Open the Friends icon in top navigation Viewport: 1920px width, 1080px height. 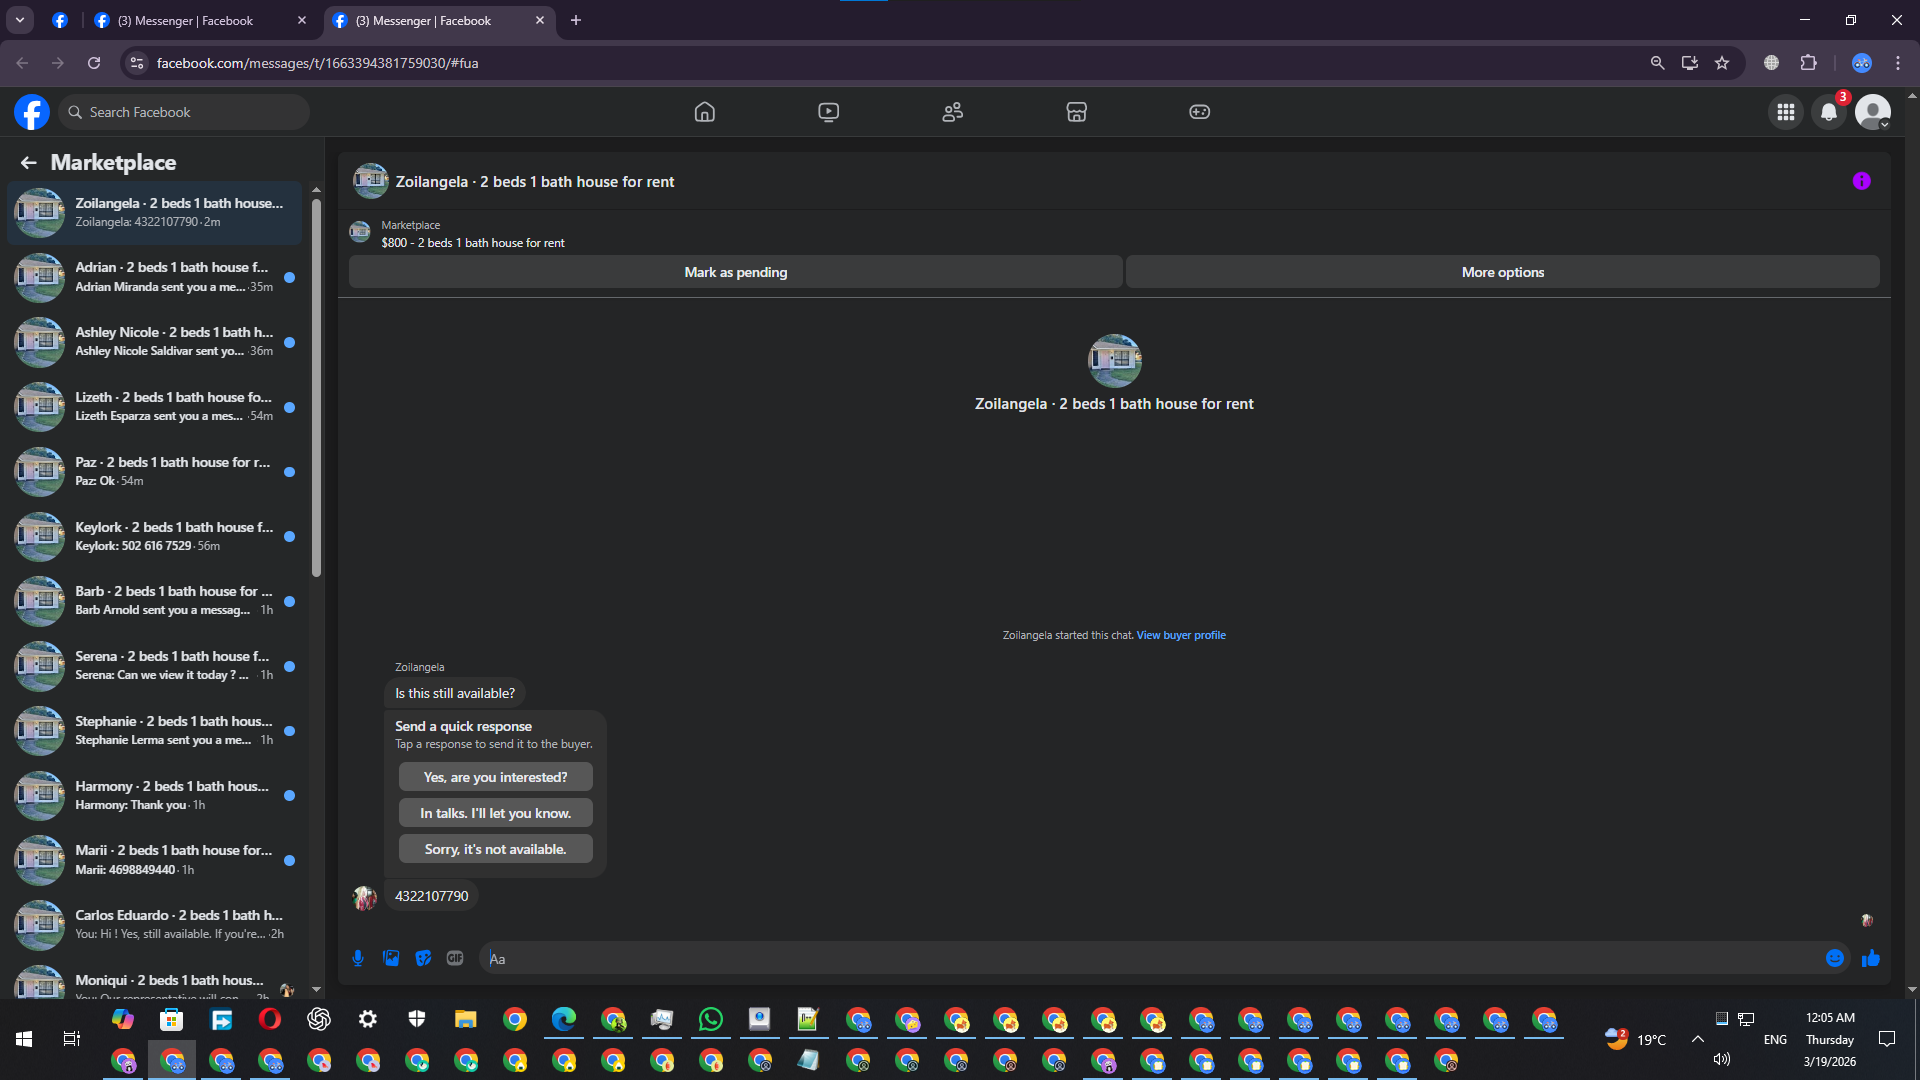click(x=952, y=112)
